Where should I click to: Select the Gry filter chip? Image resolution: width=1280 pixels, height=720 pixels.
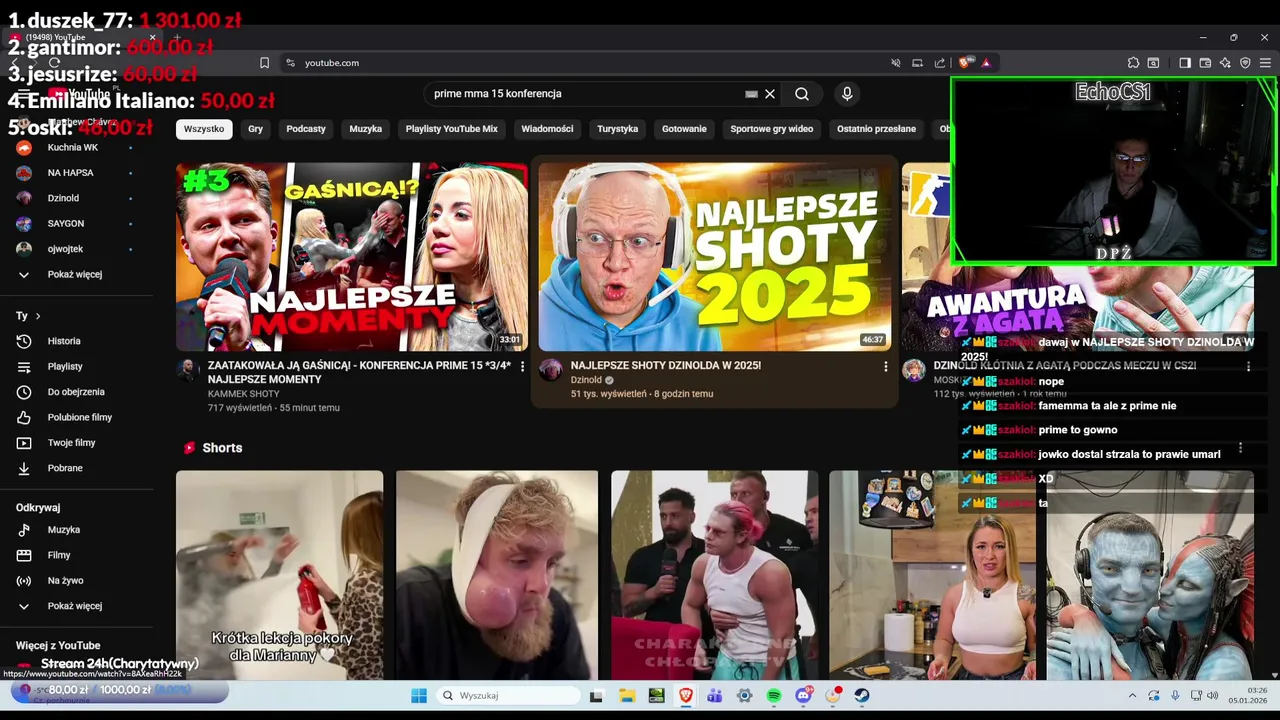point(256,129)
